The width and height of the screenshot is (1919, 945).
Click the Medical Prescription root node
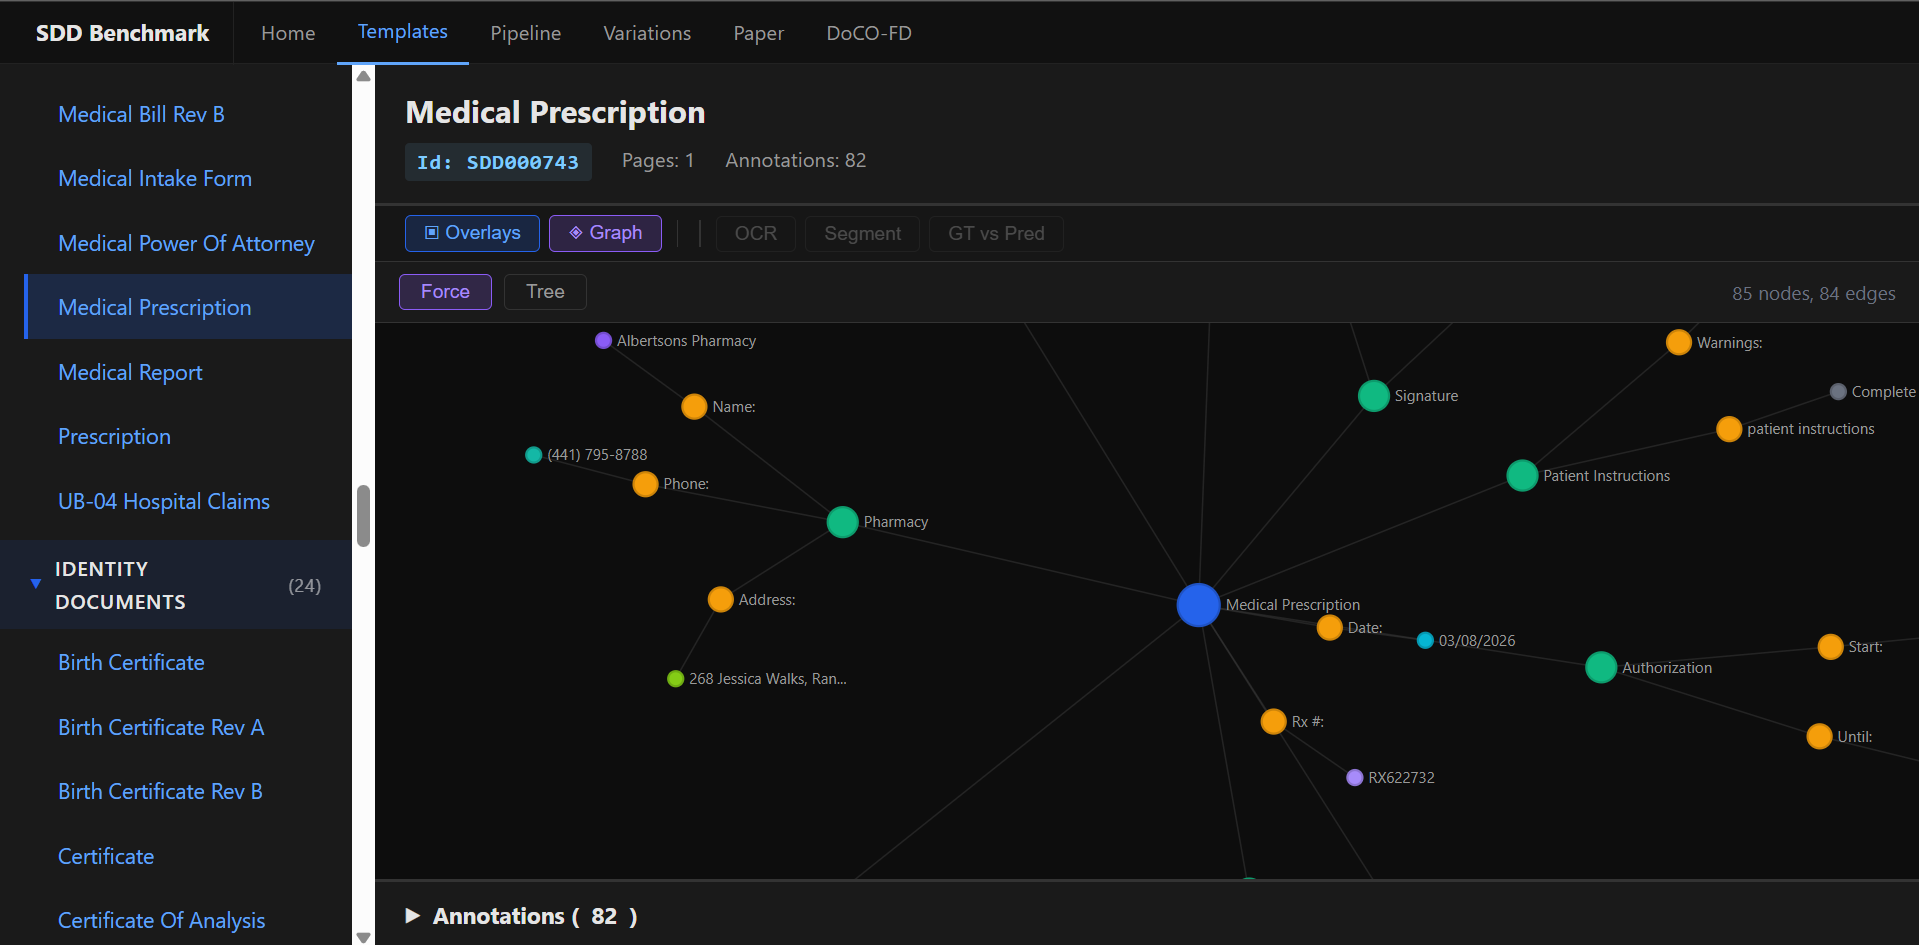(1197, 605)
